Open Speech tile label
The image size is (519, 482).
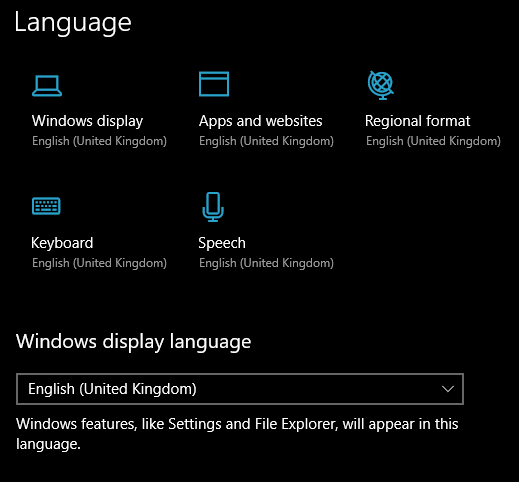point(222,243)
